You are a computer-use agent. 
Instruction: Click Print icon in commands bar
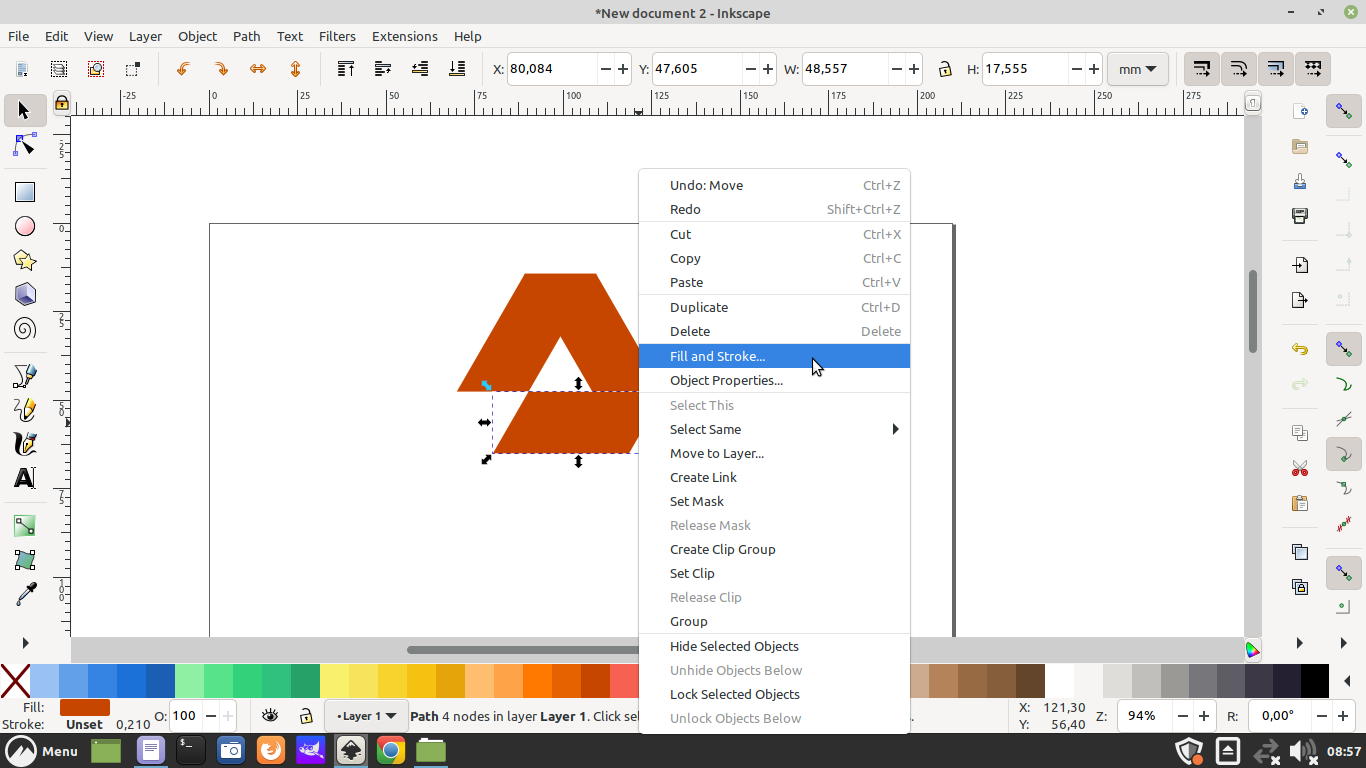click(x=1300, y=216)
